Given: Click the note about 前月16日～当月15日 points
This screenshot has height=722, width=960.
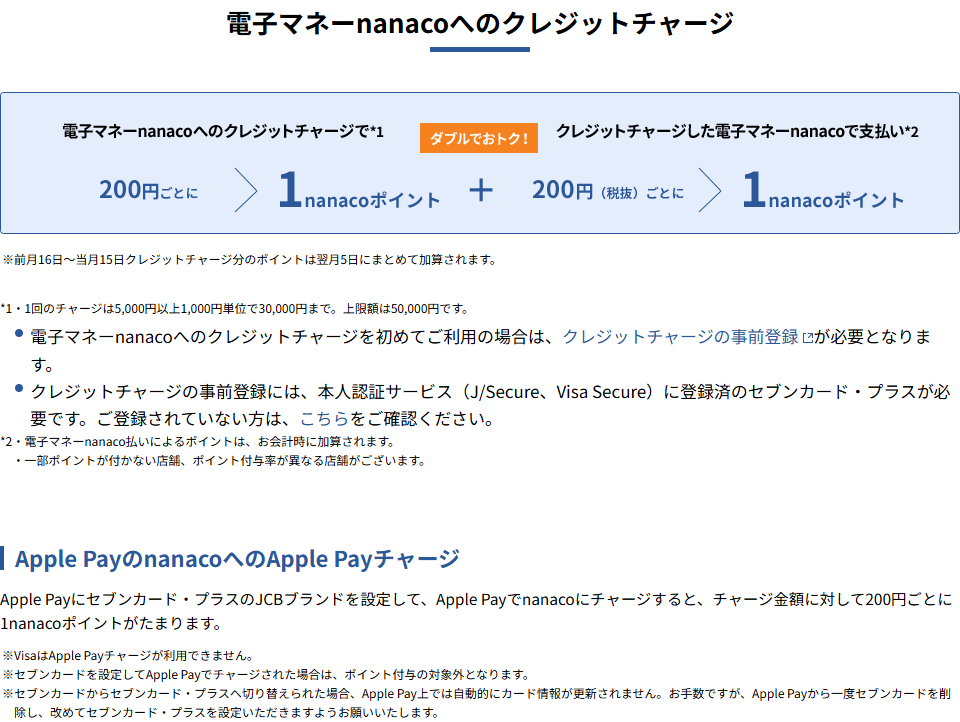Looking at the screenshot, I should (249, 260).
